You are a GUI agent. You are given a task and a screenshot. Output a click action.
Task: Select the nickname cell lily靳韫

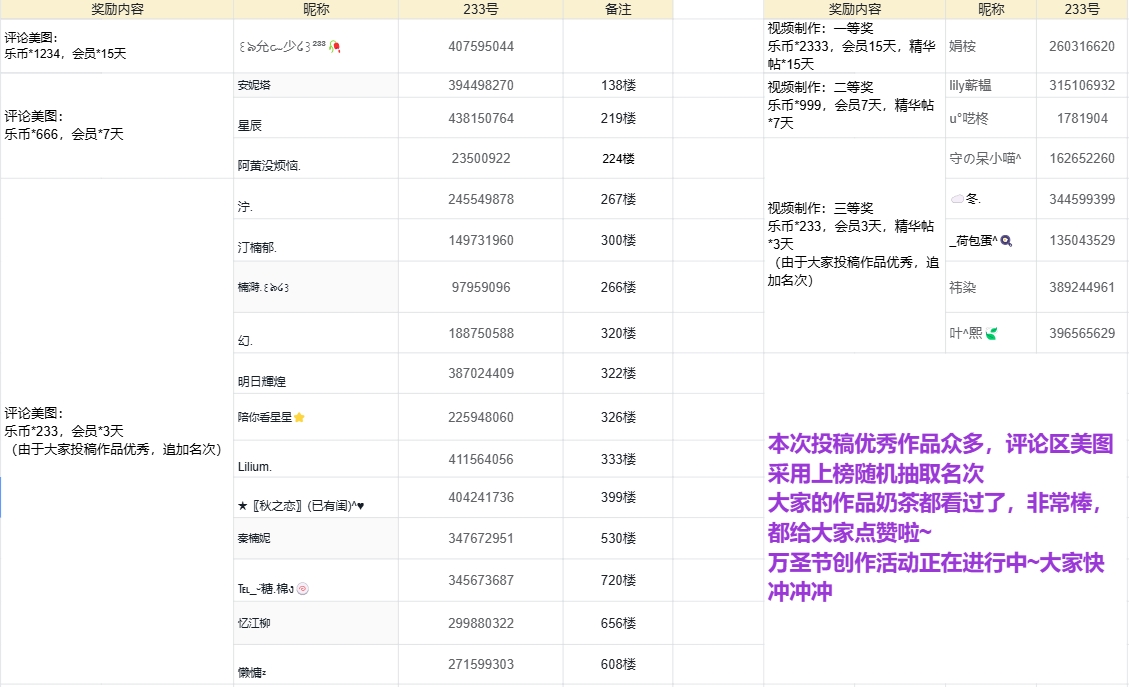click(x=991, y=85)
